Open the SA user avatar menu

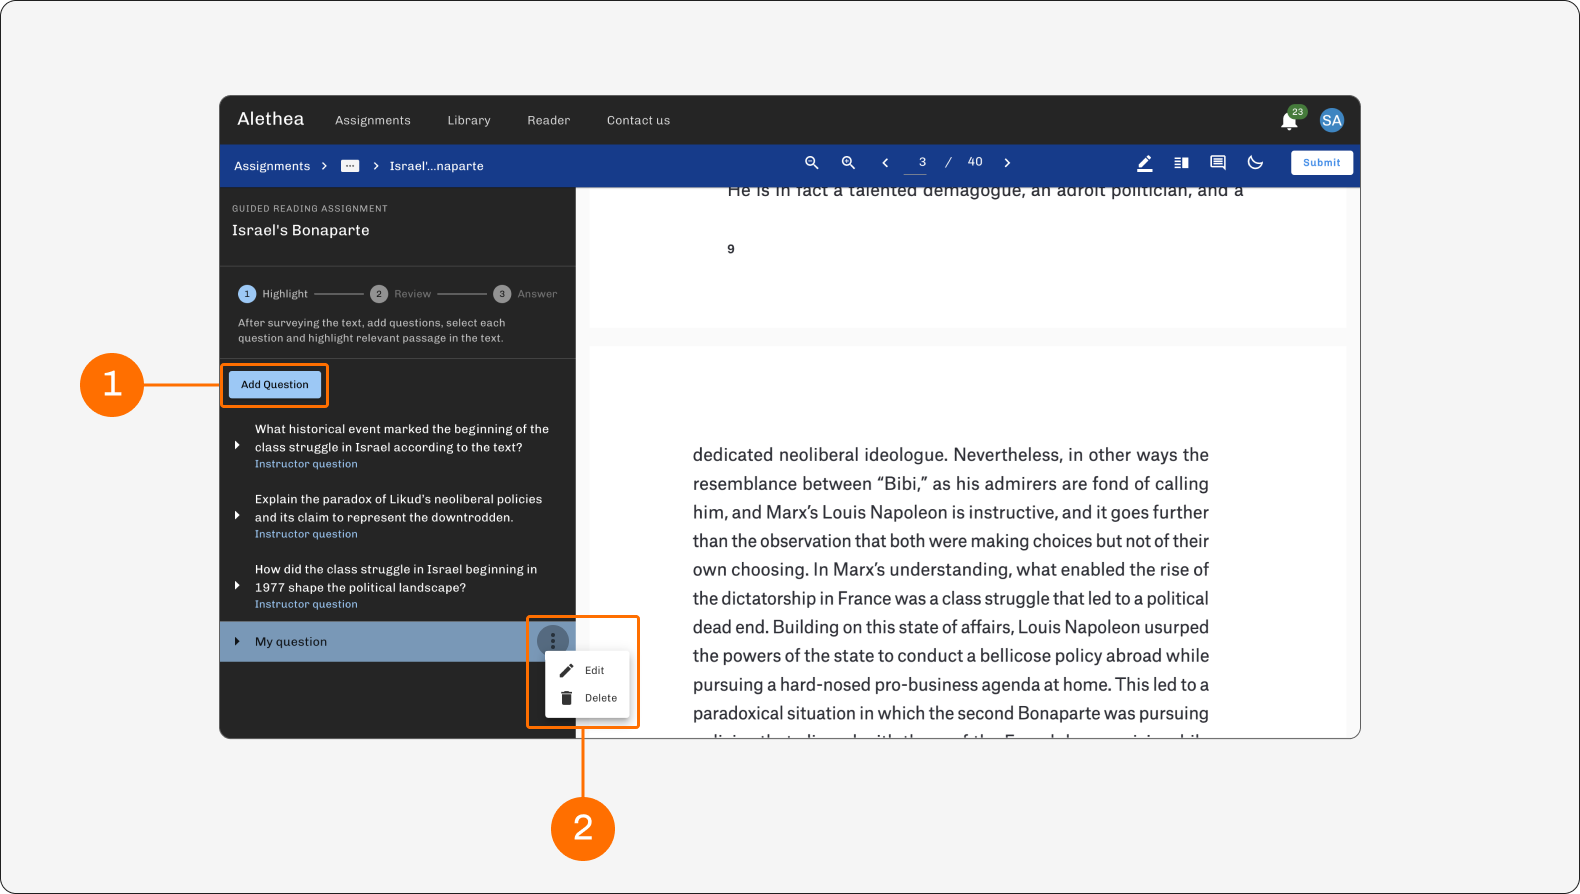click(1331, 120)
